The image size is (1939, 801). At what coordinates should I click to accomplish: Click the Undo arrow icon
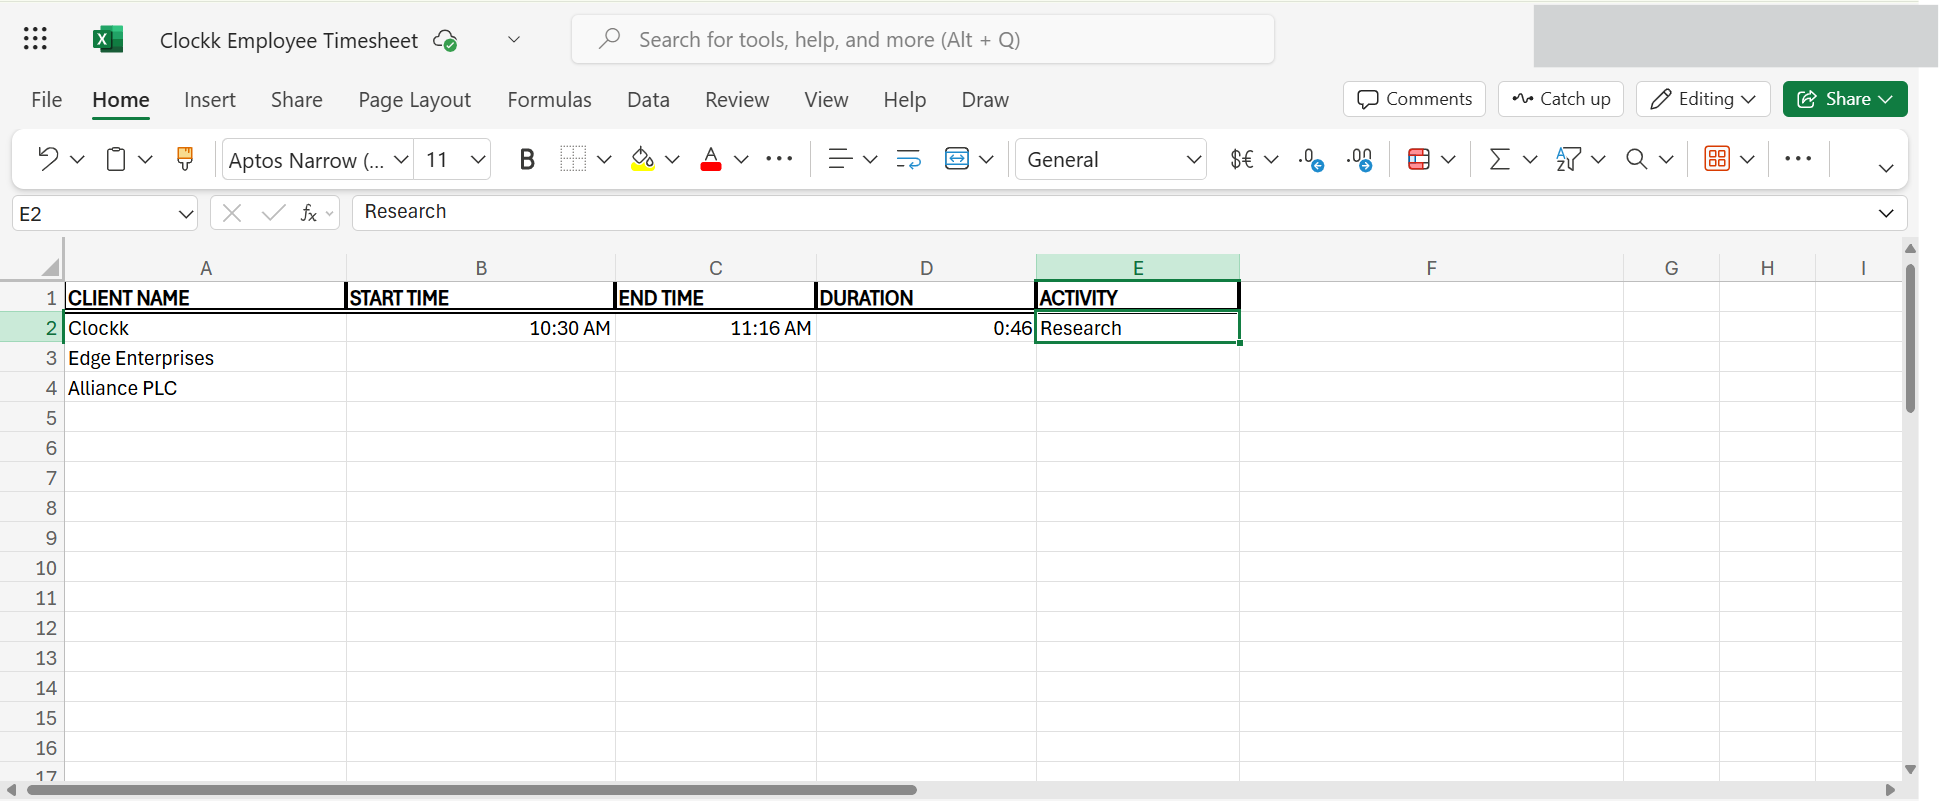click(x=48, y=159)
